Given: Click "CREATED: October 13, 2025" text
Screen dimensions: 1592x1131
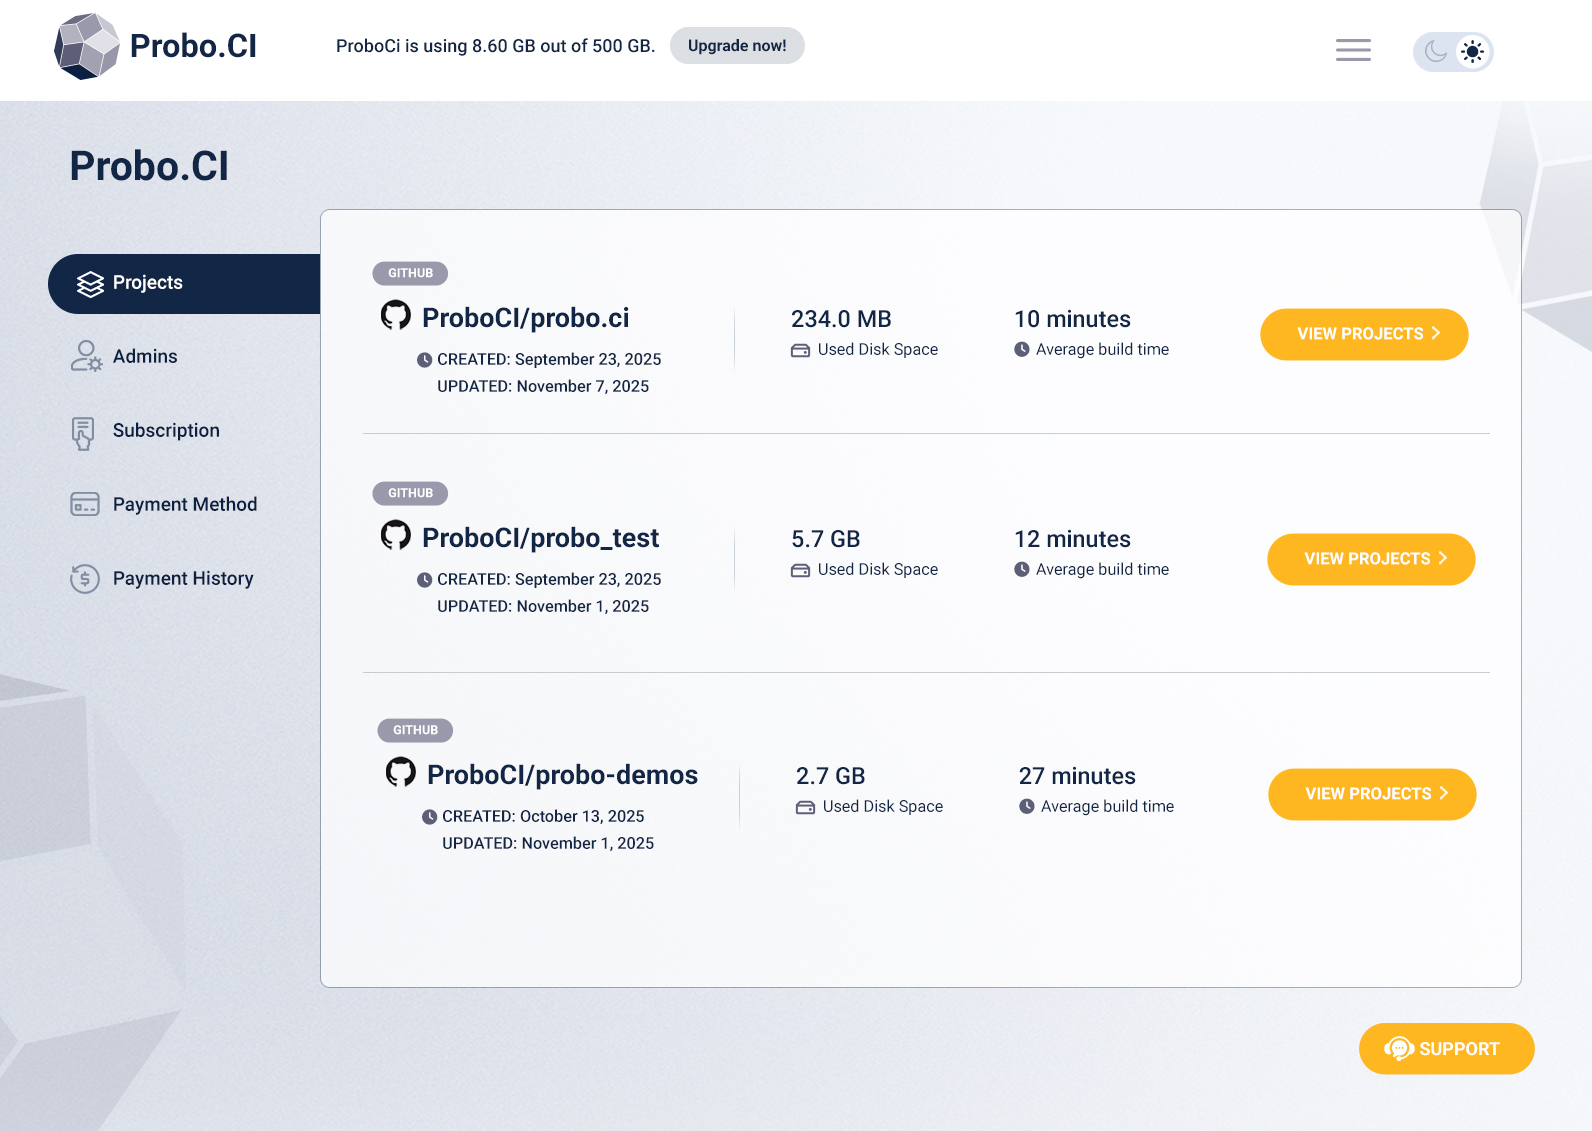Looking at the screenshot, I should click(543, 816).
